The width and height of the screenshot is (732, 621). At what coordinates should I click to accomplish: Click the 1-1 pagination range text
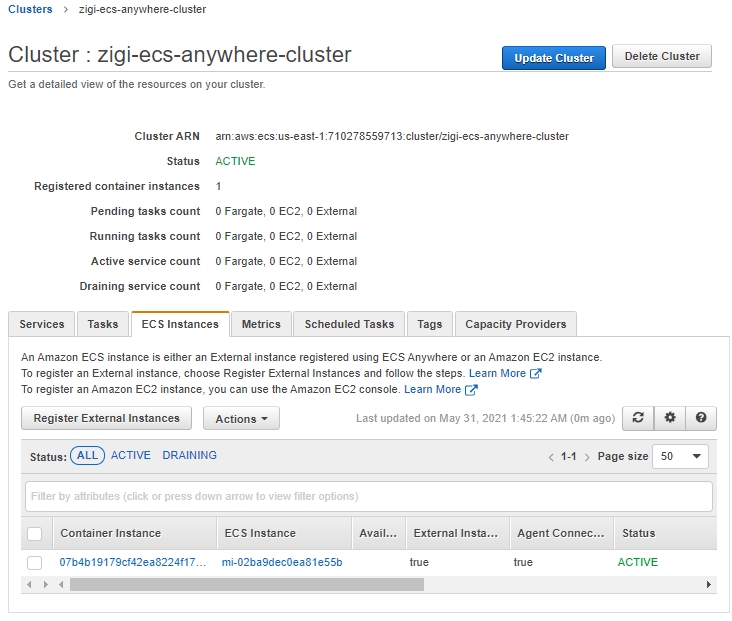tap(569, 456)
